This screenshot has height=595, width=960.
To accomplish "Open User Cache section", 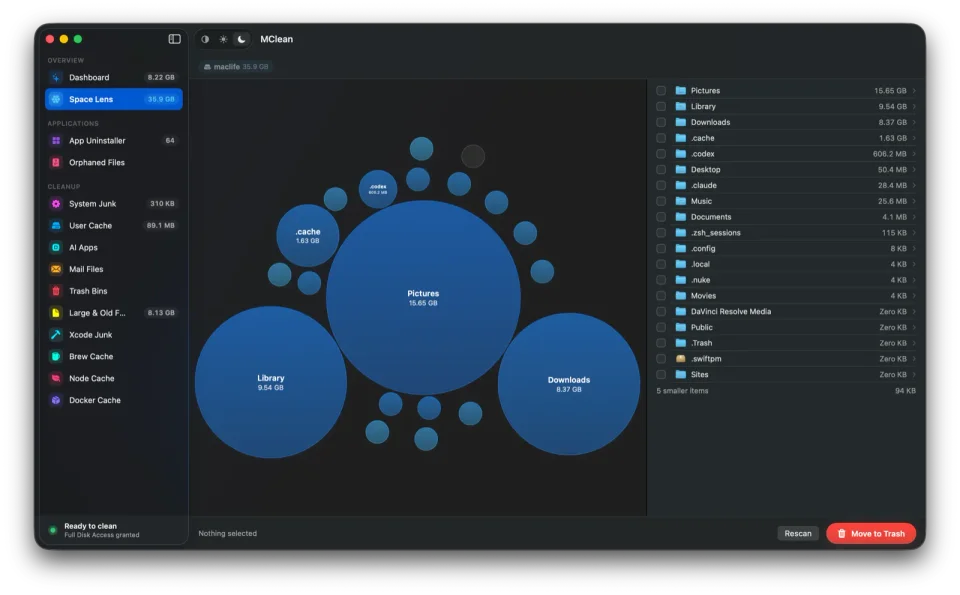I will (x=114, y=225).
